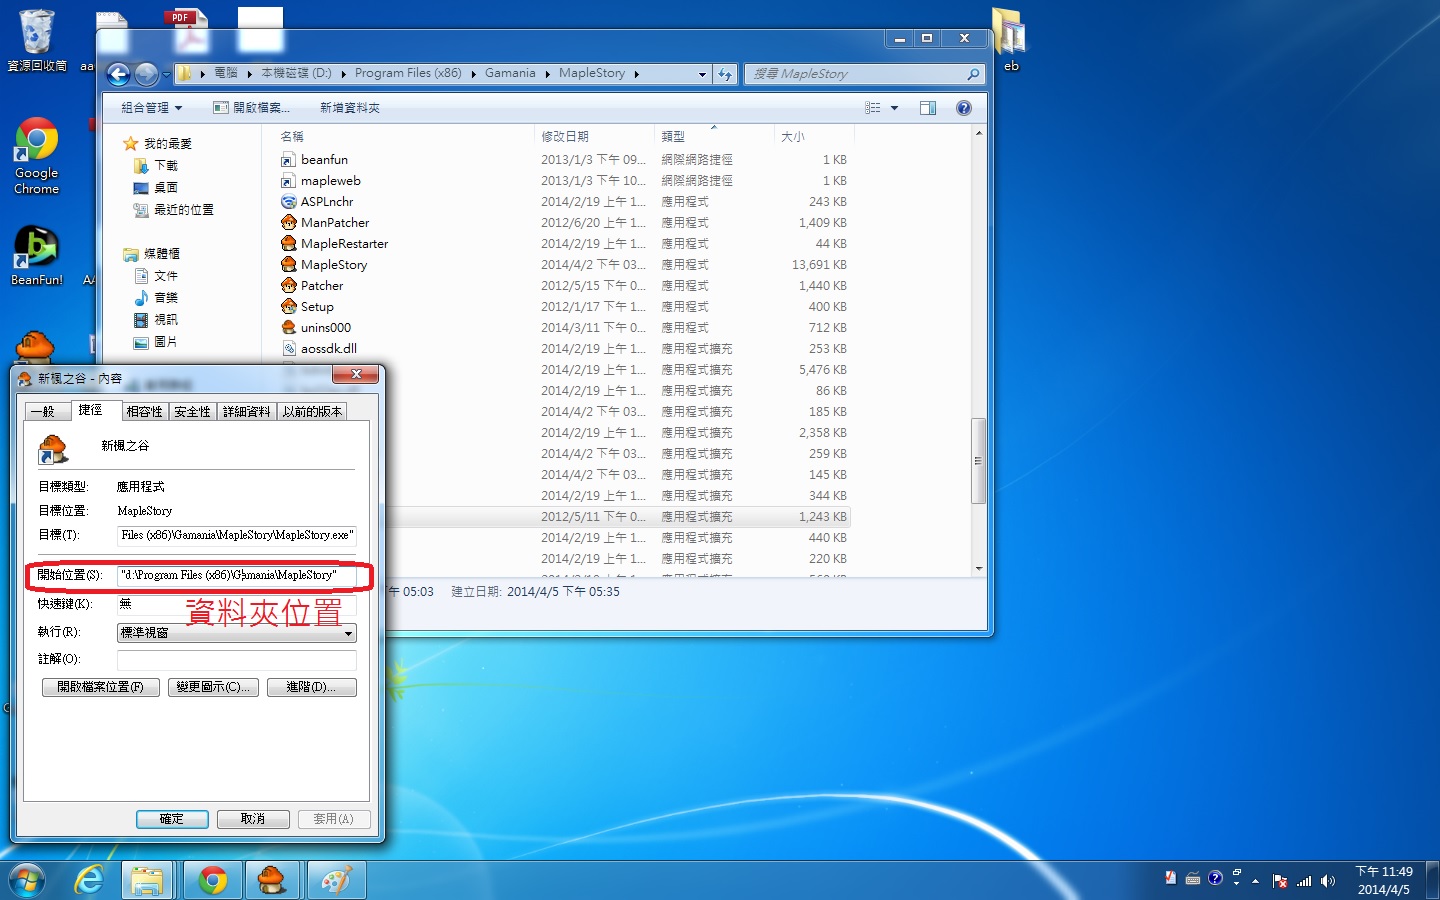The image size is (1440, 900).
Task: Switch to 詳細資料 tab
Action: pos(247,411)
